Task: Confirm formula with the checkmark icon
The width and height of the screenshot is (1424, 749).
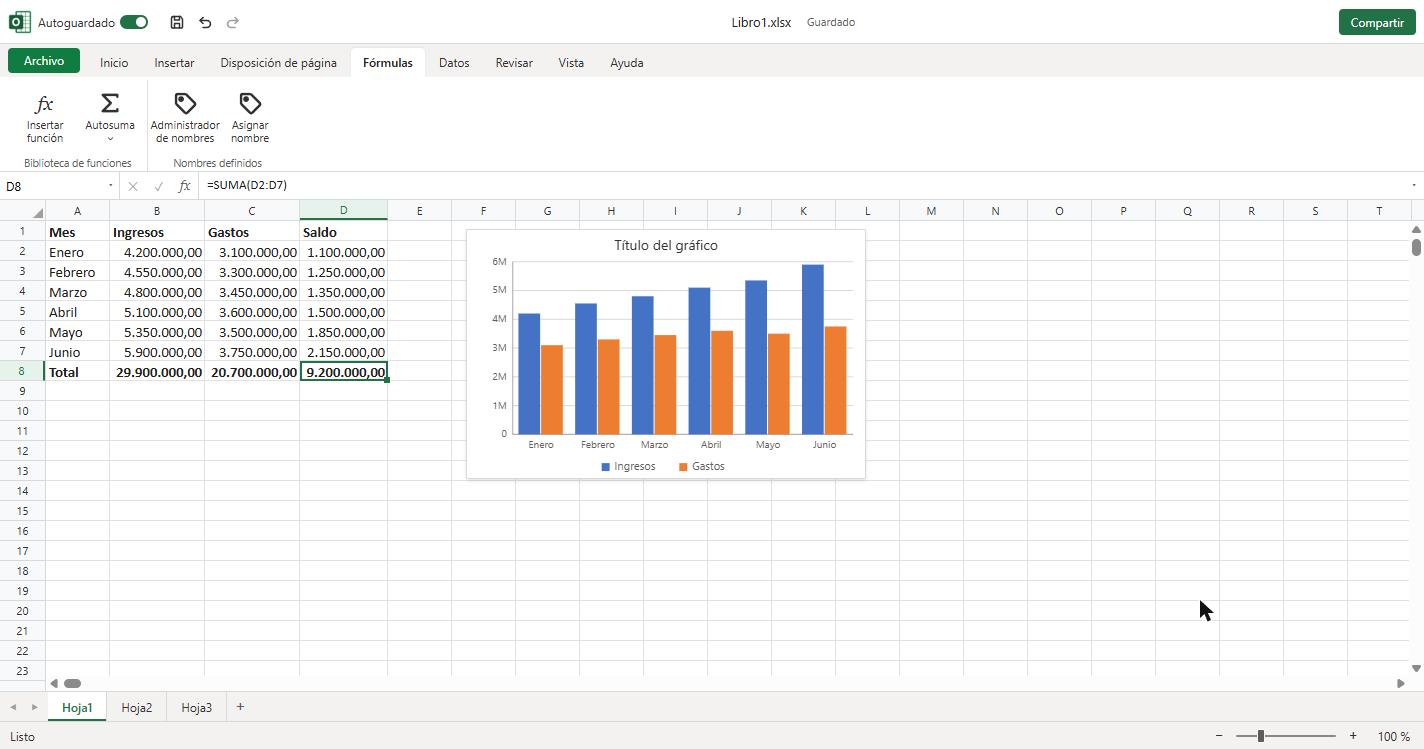Action: [x=158, y=186]
